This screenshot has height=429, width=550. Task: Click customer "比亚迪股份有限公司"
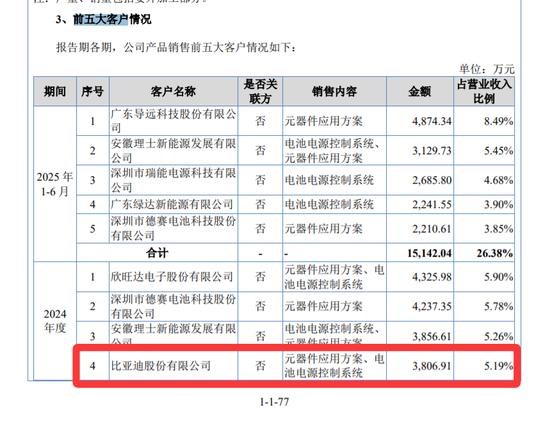pyautogui.click(x=161, y=366)
